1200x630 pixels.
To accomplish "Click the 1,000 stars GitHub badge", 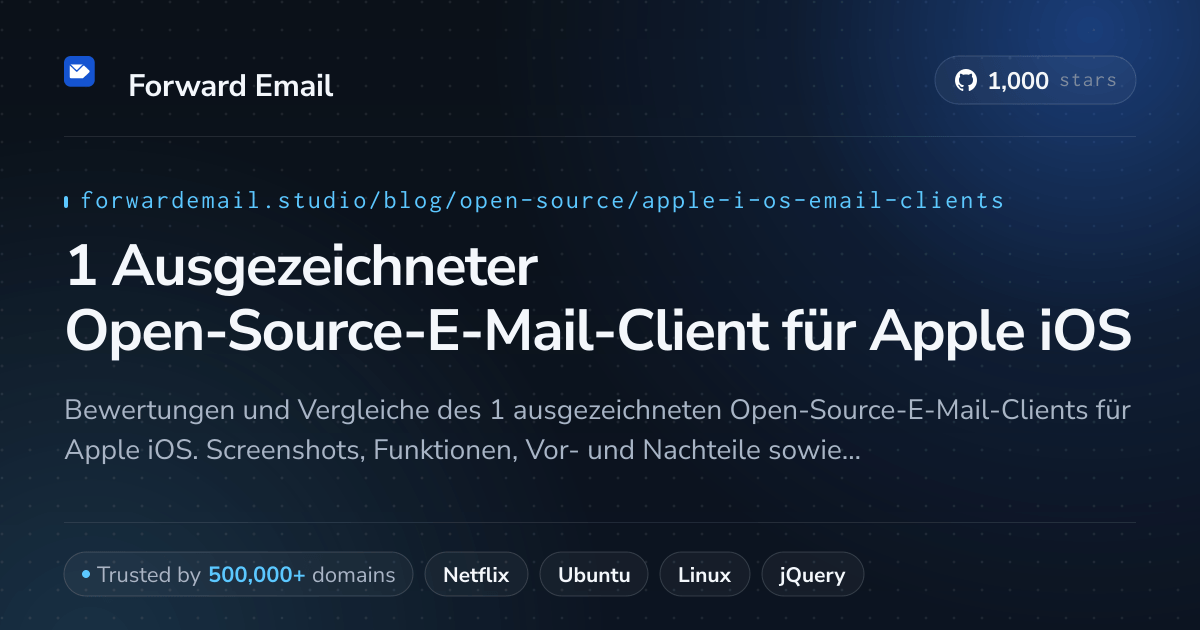I will click(1035, 81).
